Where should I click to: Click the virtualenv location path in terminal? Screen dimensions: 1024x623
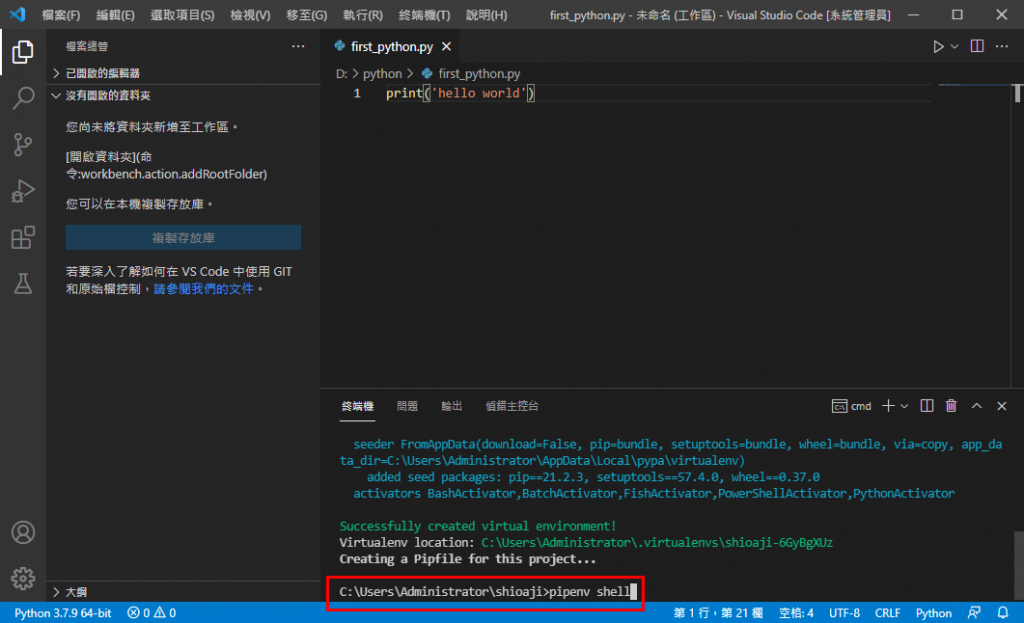pyautogui.click(x=656, y=543)
